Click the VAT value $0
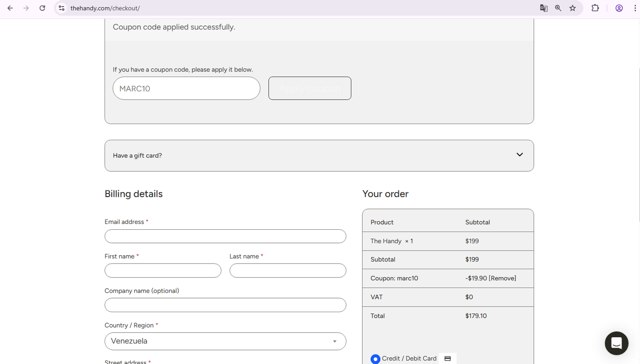The height and width of the screenshot is (364, 640). point(469,297)
